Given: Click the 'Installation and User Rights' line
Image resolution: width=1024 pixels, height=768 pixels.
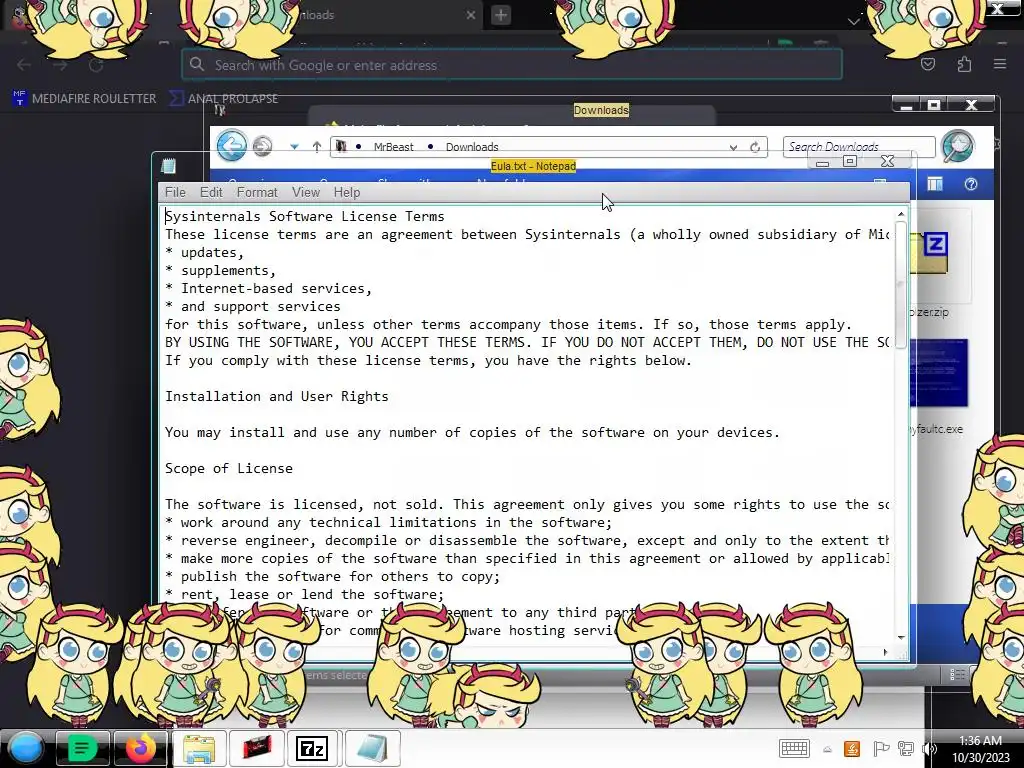Looking at the screenshot, I should tap(276, 396).
